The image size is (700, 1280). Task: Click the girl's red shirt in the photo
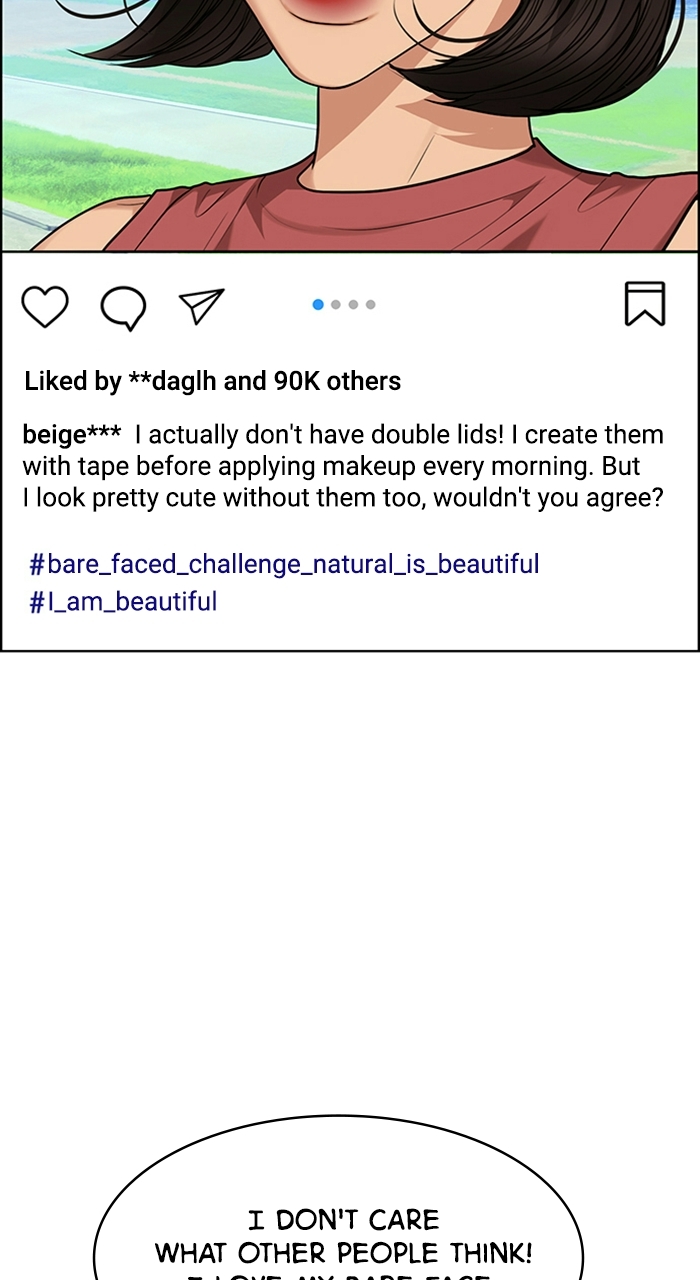click(400, 215)
